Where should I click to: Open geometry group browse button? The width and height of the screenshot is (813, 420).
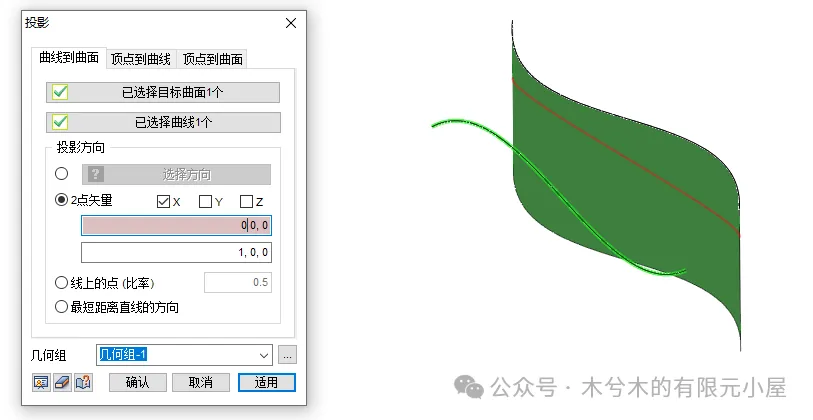click(x=287, y=355)
